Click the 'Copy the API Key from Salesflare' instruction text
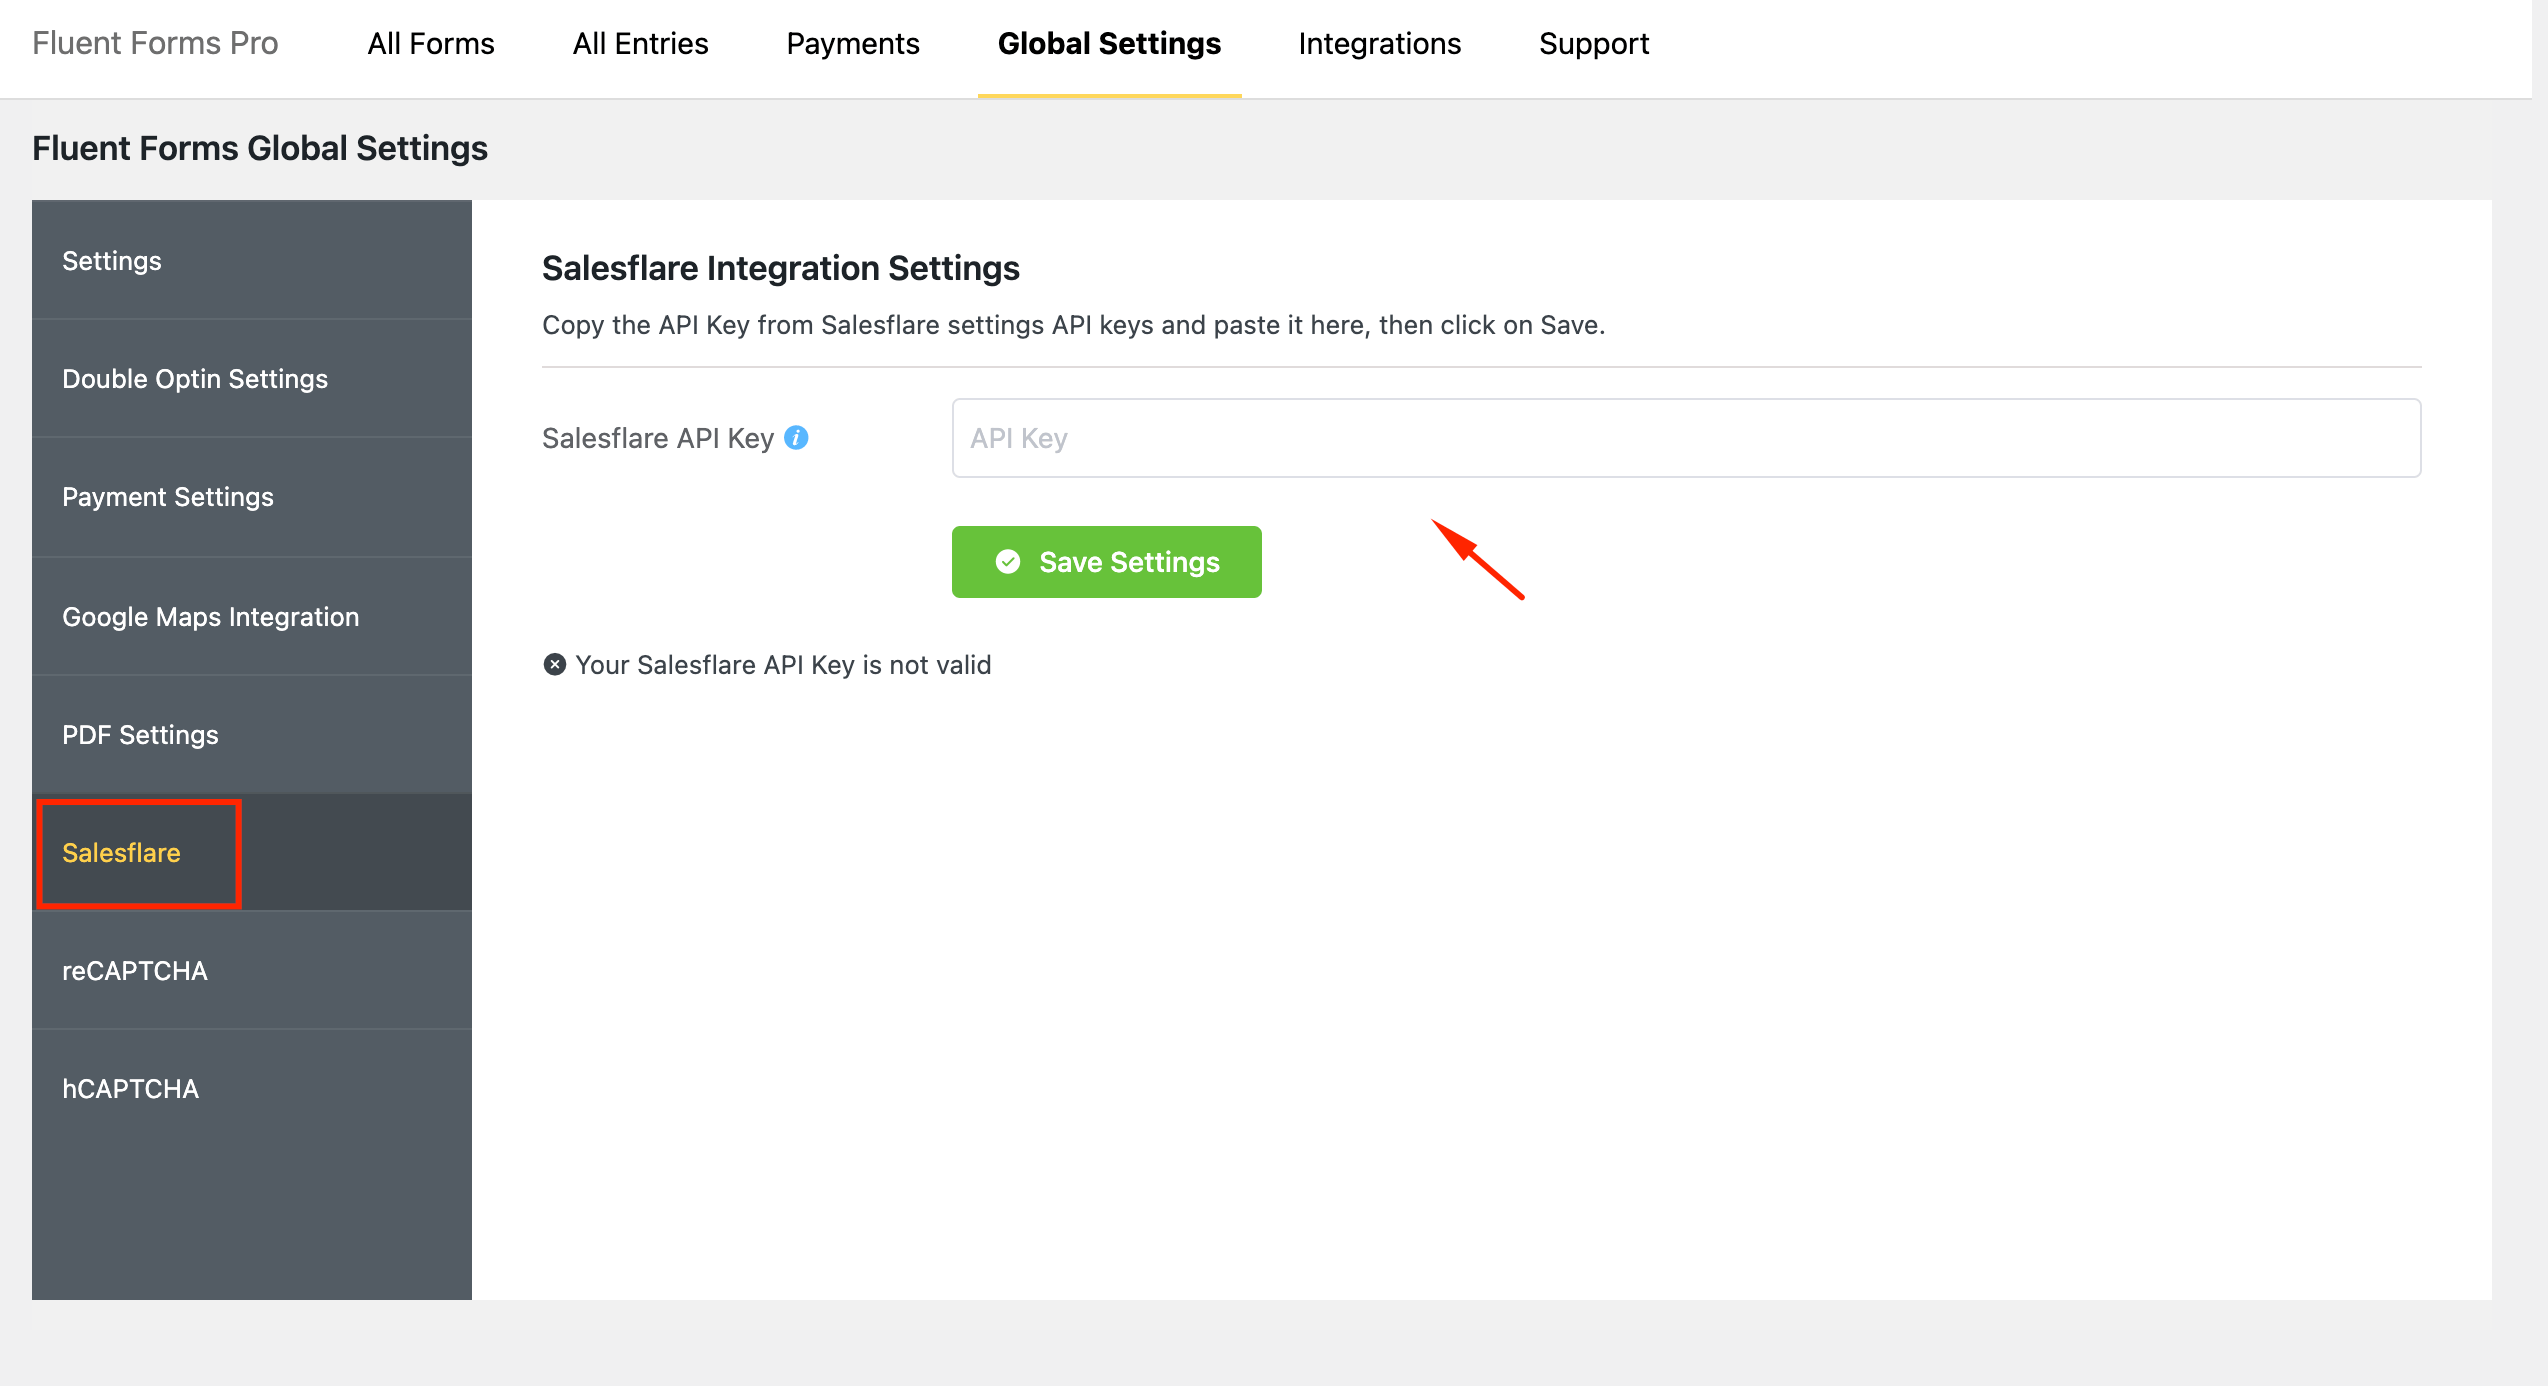Viewport: 2548px width, 1386px height. click(1073, 325)
